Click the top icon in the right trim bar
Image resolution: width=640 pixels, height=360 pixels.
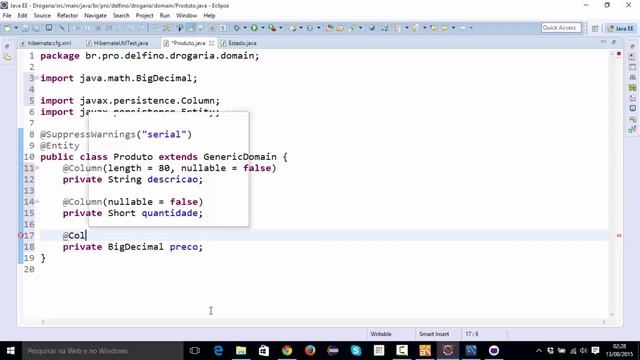click(632, 46)
